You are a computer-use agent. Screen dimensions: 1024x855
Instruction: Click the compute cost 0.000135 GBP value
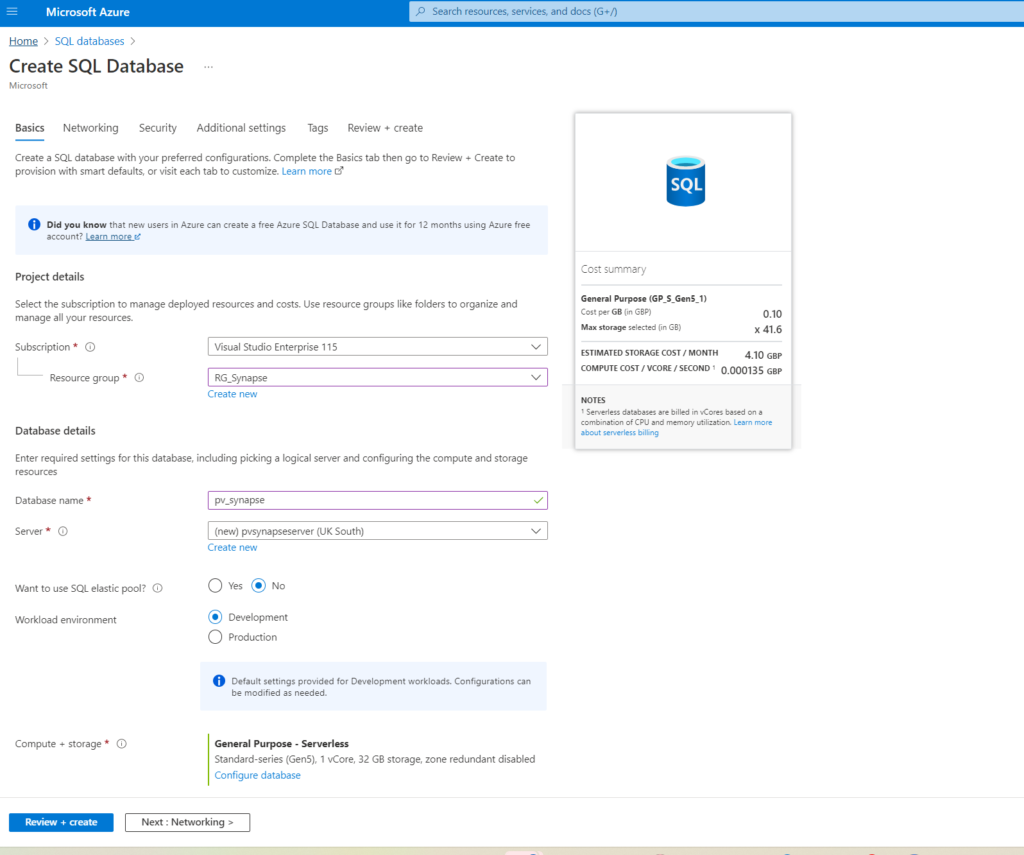point(751,370)
